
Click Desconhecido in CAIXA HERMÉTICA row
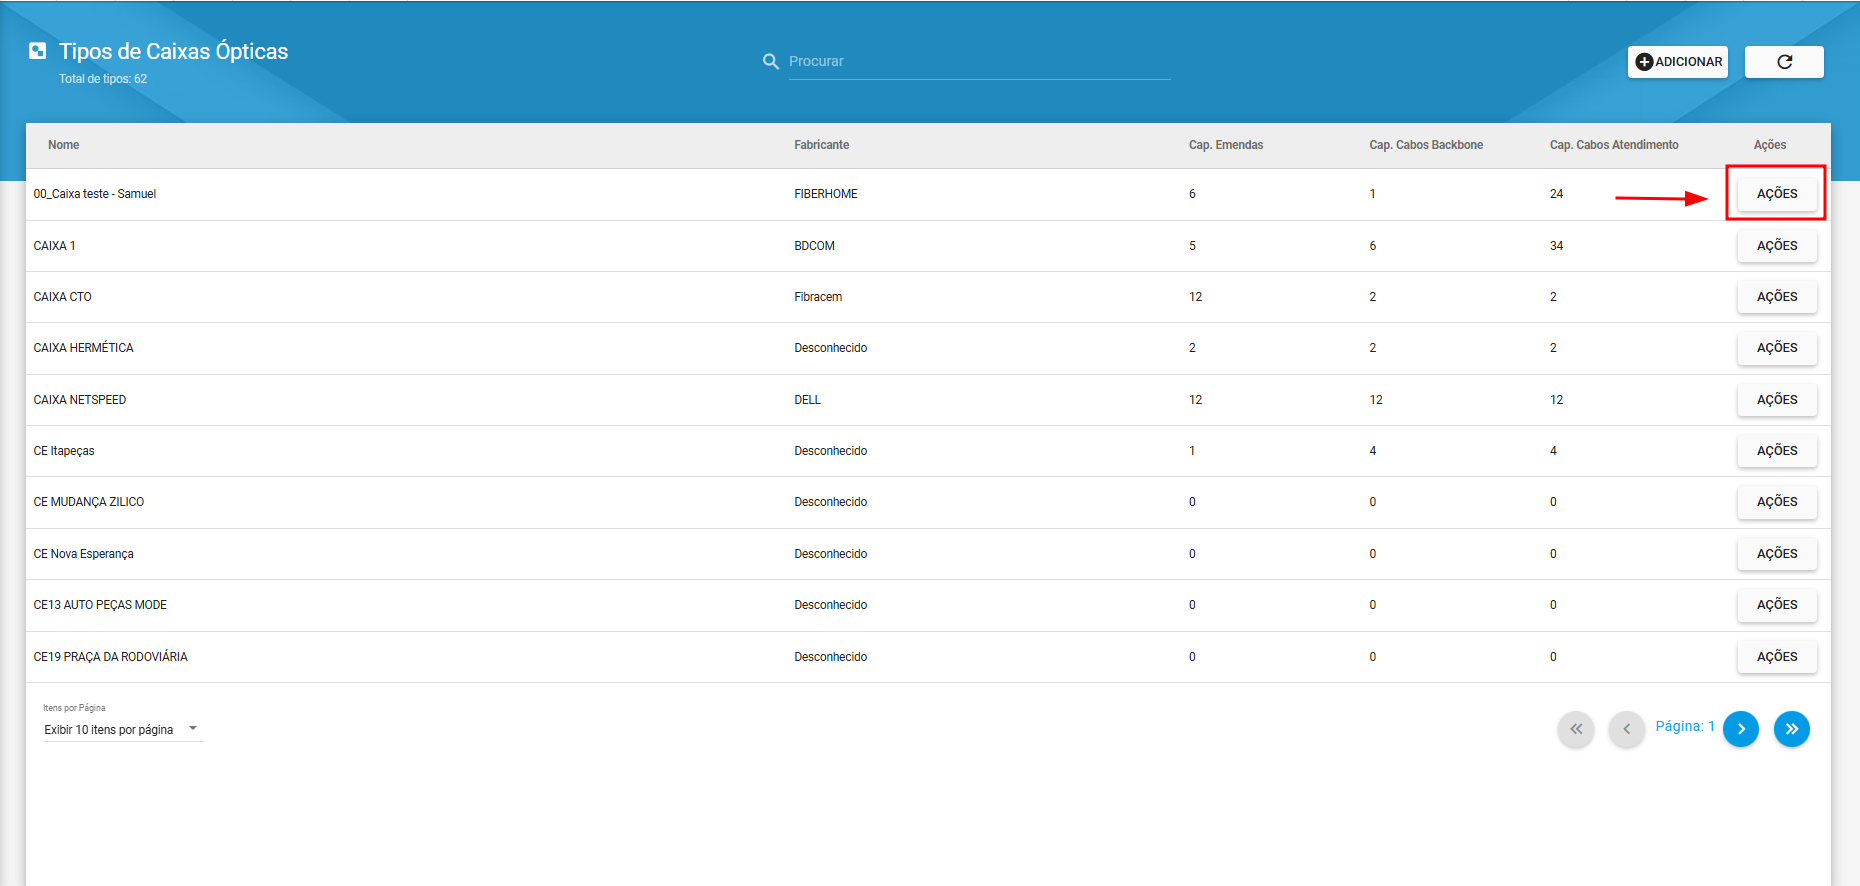click(830, 348)
